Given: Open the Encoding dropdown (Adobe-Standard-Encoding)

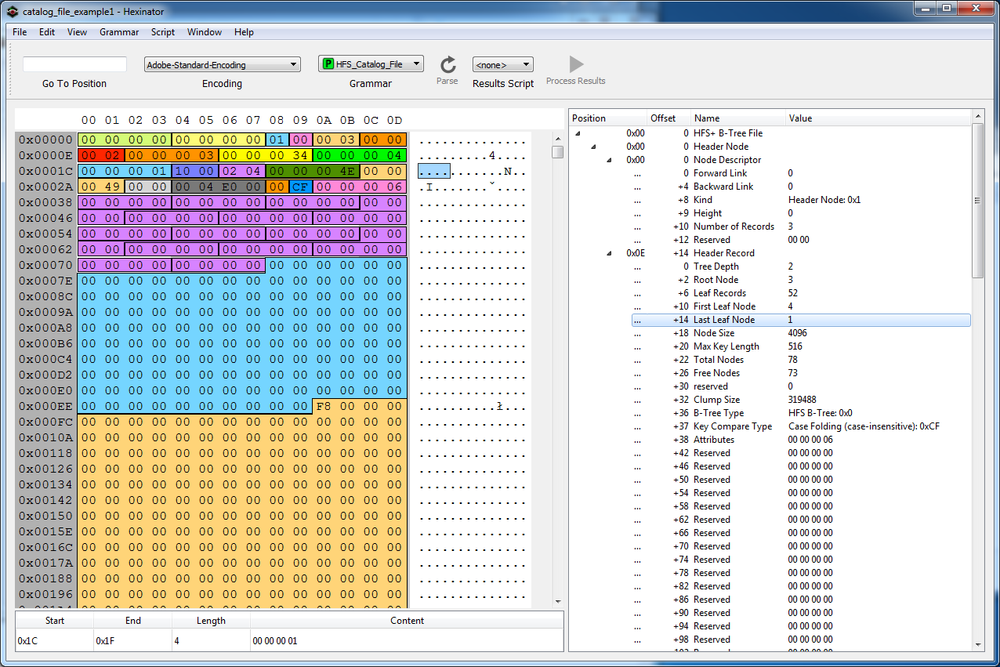Looking at the screenshot, I should [222, 64].
